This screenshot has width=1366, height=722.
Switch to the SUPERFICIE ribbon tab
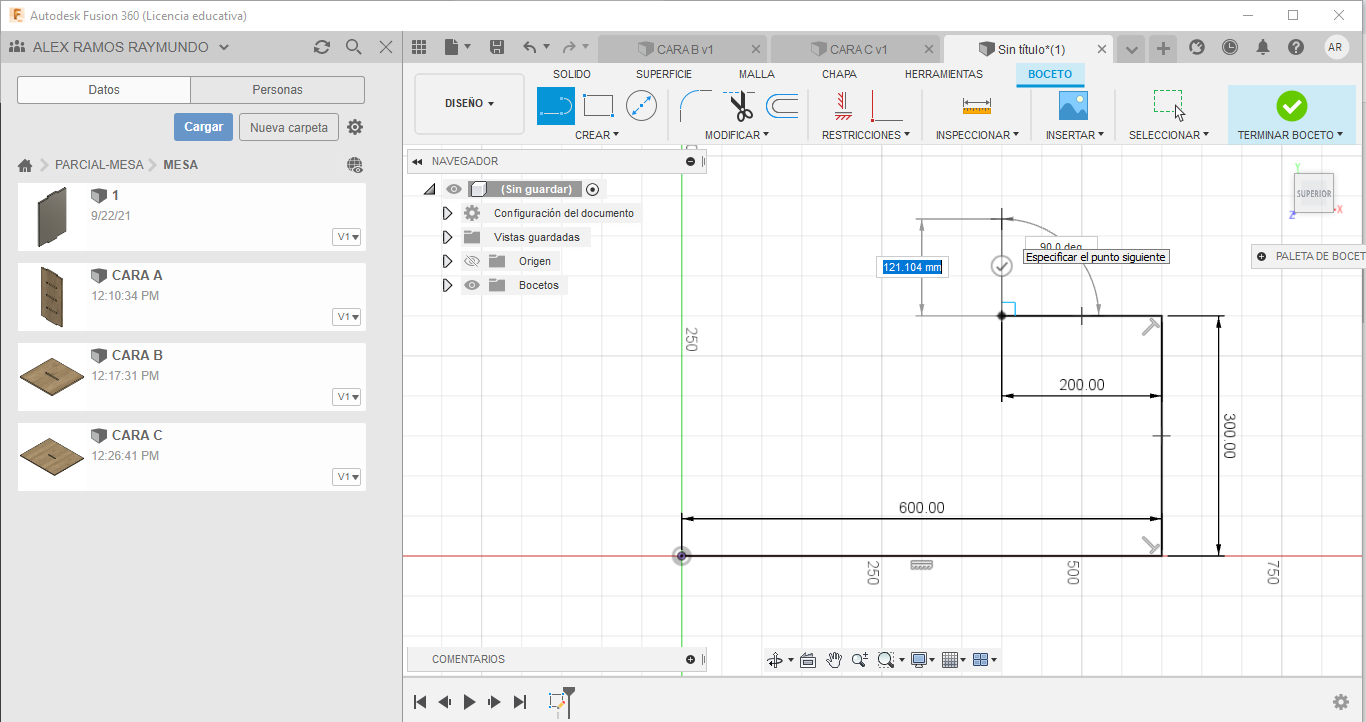(663, 74)
